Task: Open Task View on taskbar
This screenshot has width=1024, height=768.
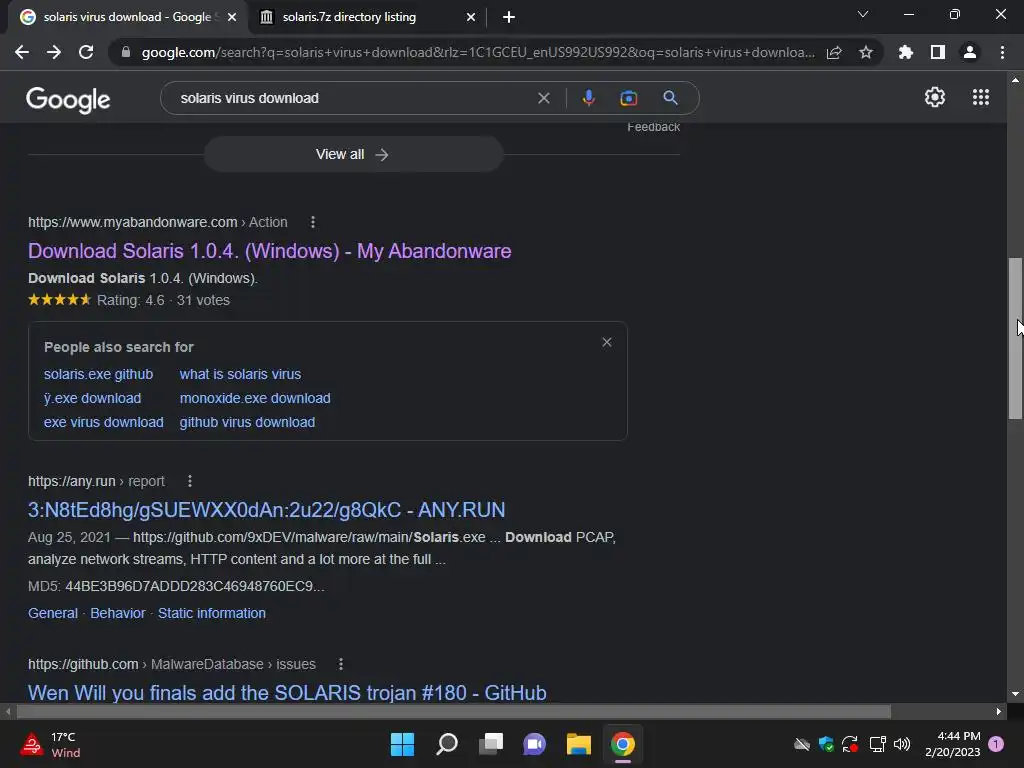Action: click(x=491, y=744)
